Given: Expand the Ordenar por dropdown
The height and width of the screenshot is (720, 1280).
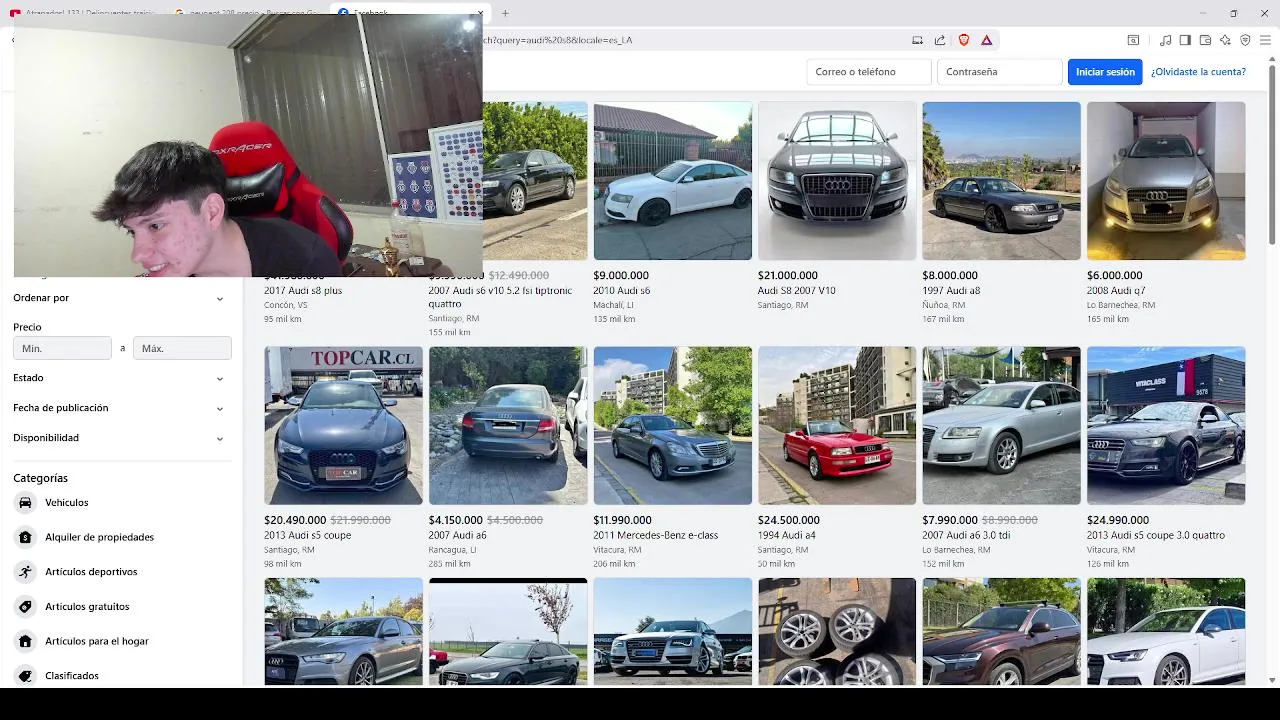Looking at the screenshot, I should pos(121,298).
